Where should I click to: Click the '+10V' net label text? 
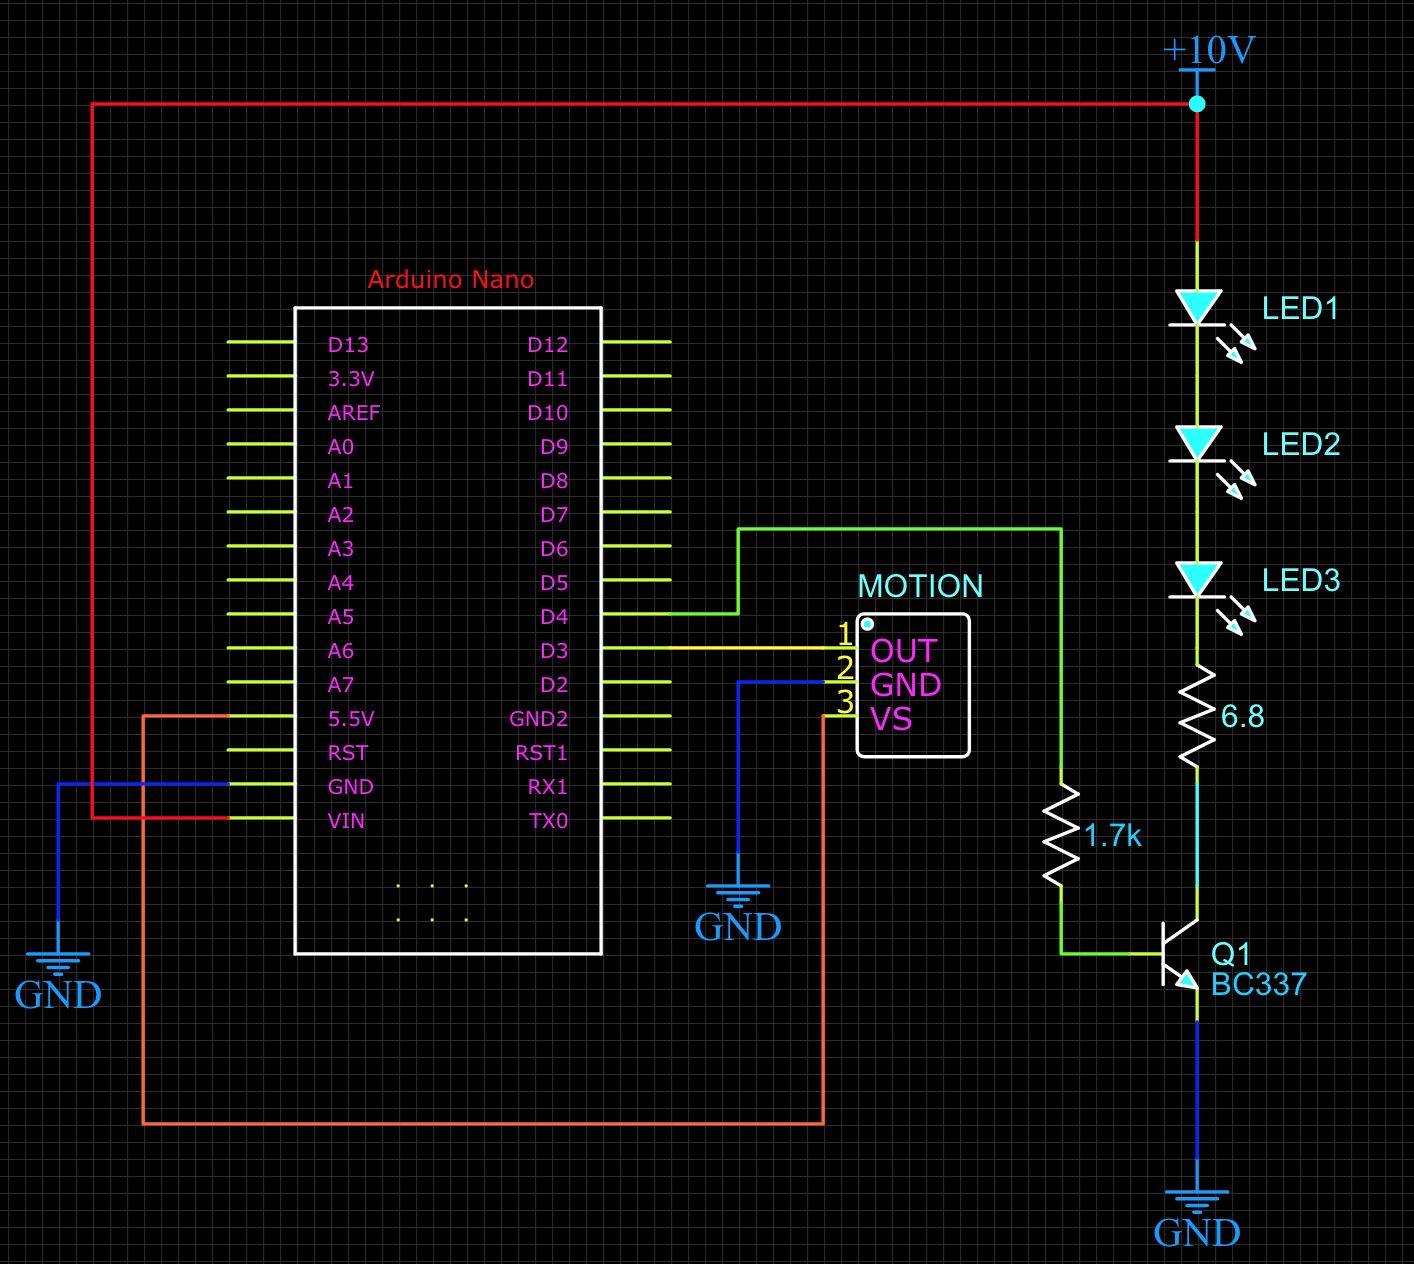coord(1209,49)
